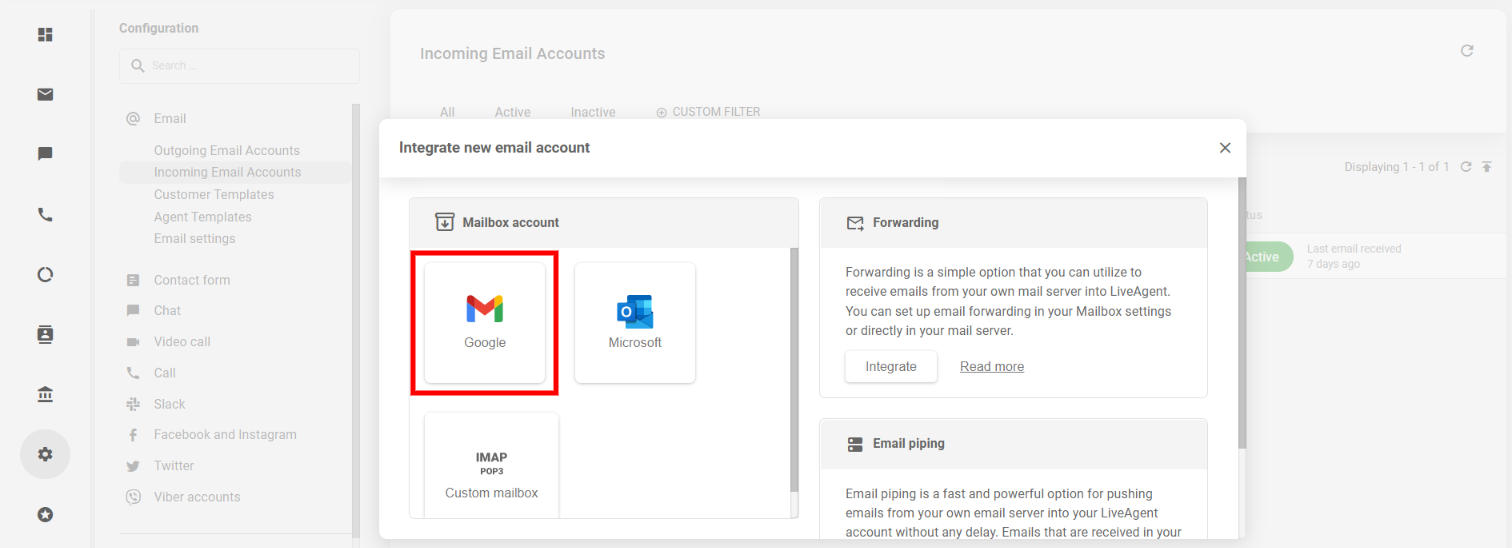1512x548 pixels.
Task: Click the Configuration search field
Action: [x=240, y=66]
